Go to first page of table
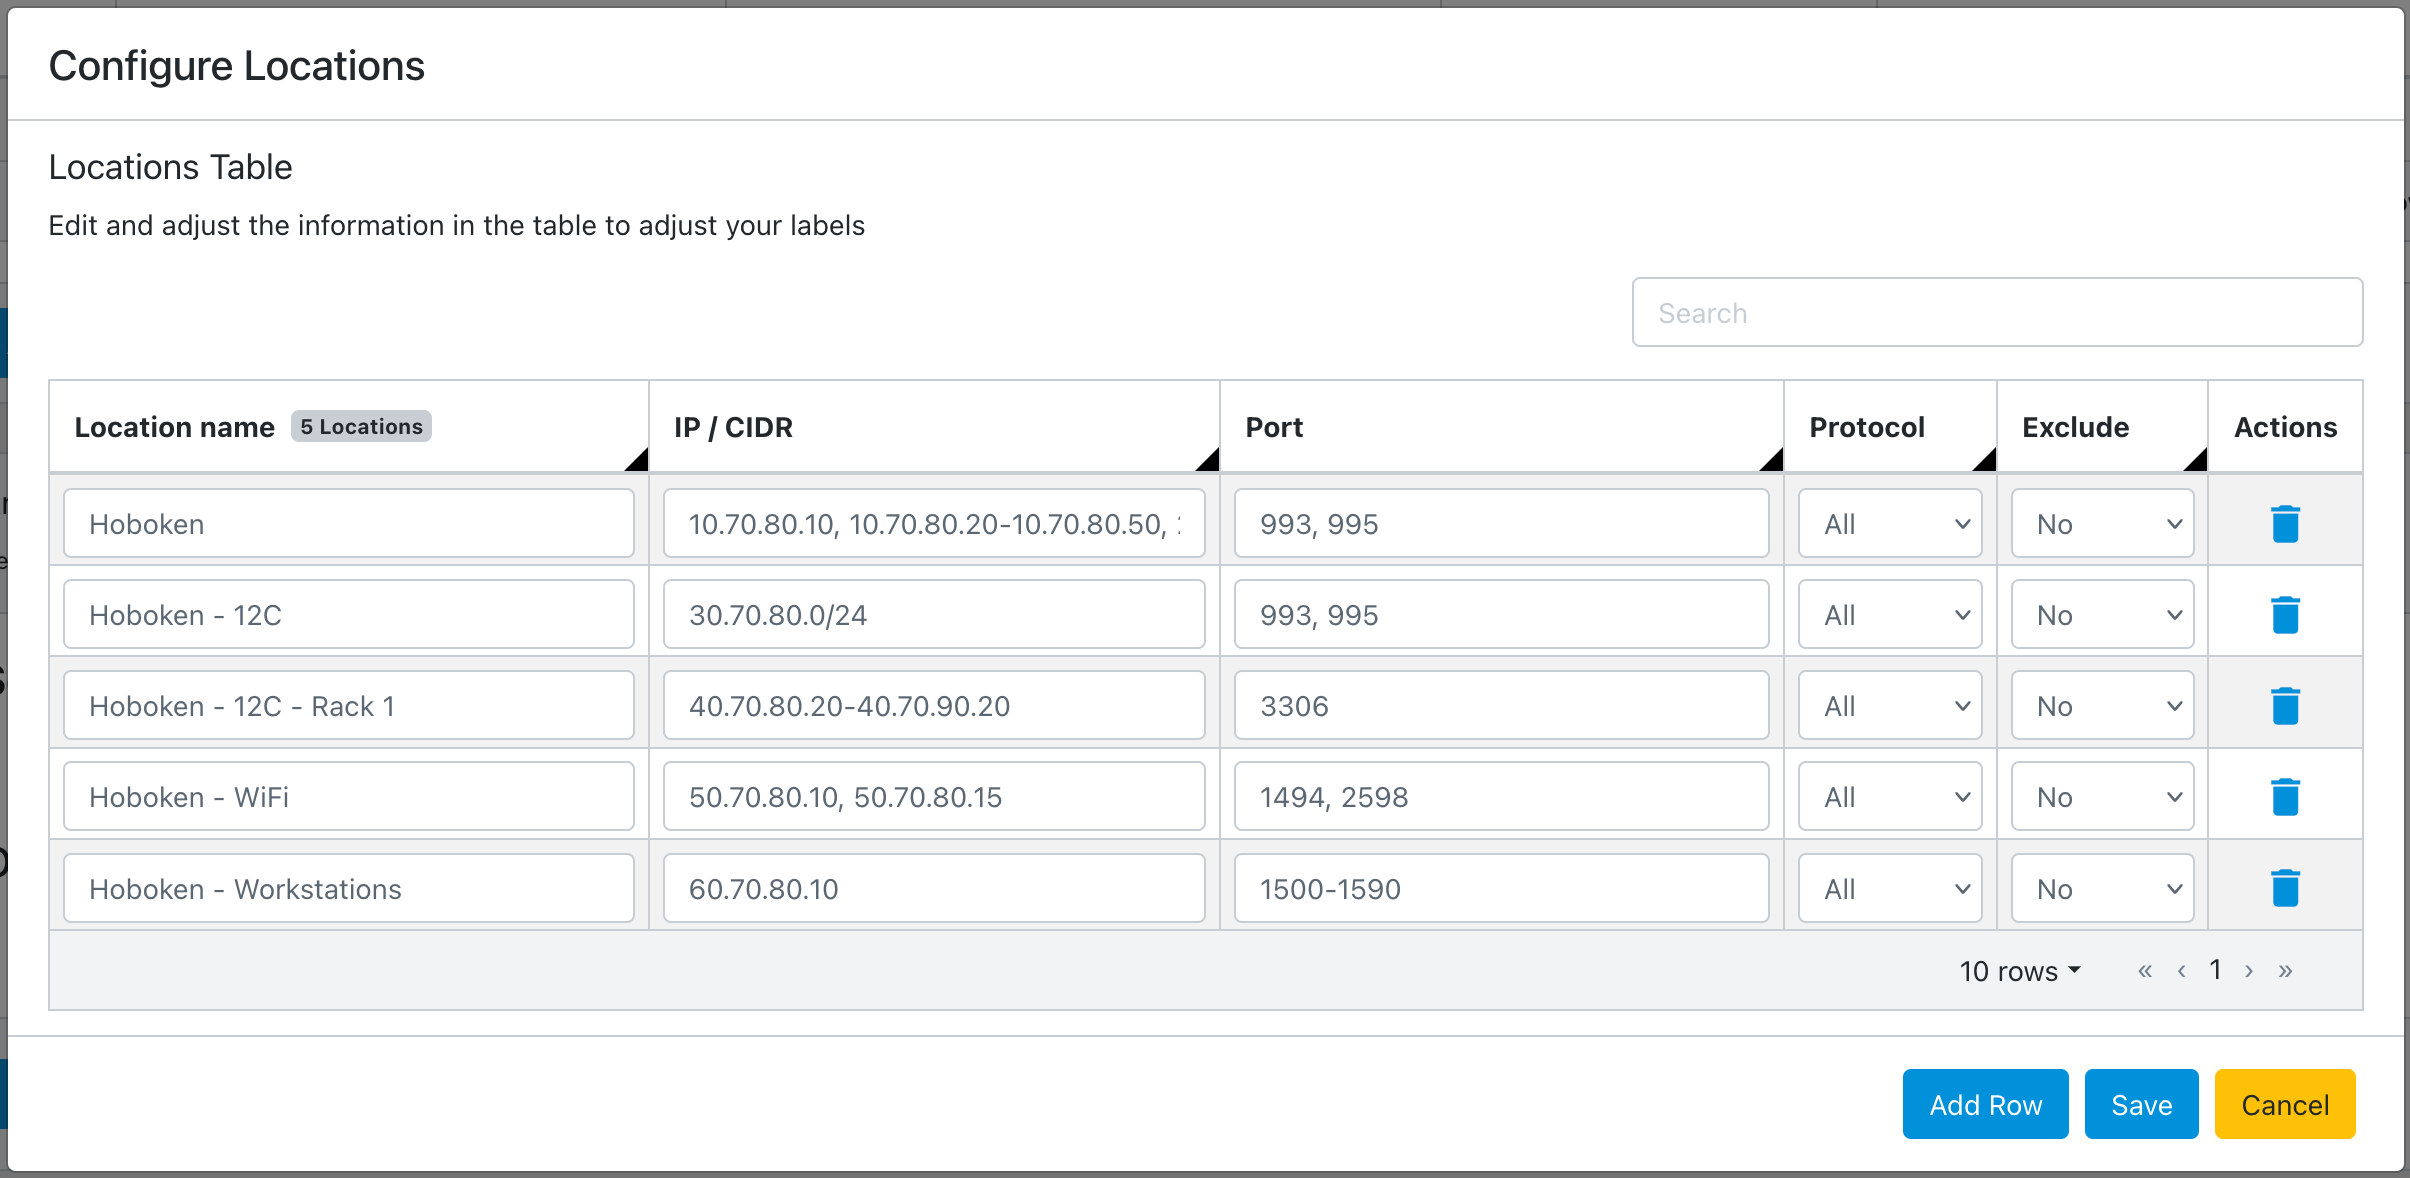The height and width of the screenshot is (1178, 2410). click(x=2145, y=971)
